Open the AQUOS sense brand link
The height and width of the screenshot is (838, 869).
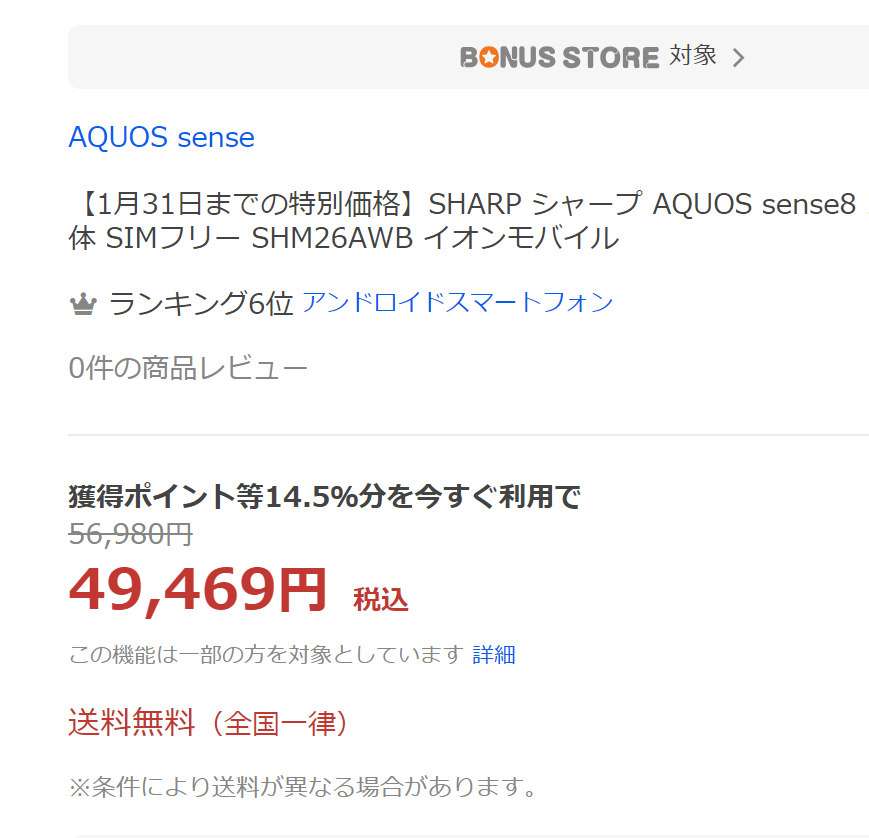coord(161,137)
